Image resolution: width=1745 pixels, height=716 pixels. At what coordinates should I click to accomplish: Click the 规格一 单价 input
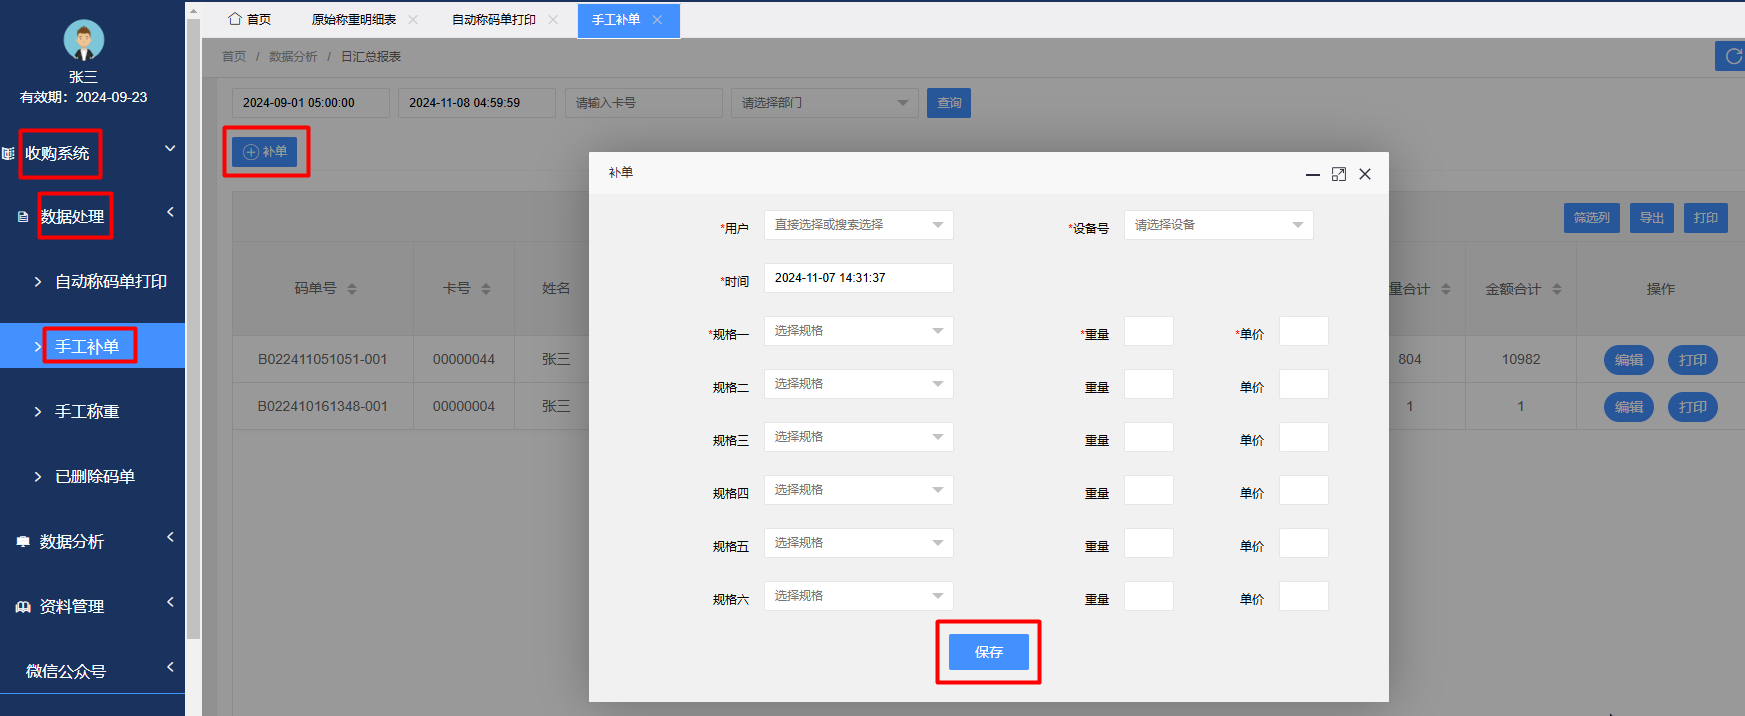(x=1304, y=331)
